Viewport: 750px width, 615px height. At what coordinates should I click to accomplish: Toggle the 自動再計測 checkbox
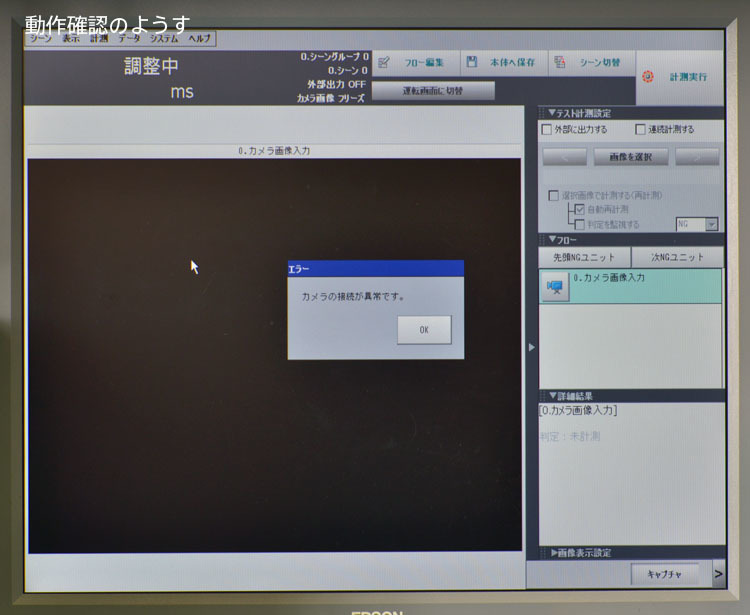click(578, 210)
